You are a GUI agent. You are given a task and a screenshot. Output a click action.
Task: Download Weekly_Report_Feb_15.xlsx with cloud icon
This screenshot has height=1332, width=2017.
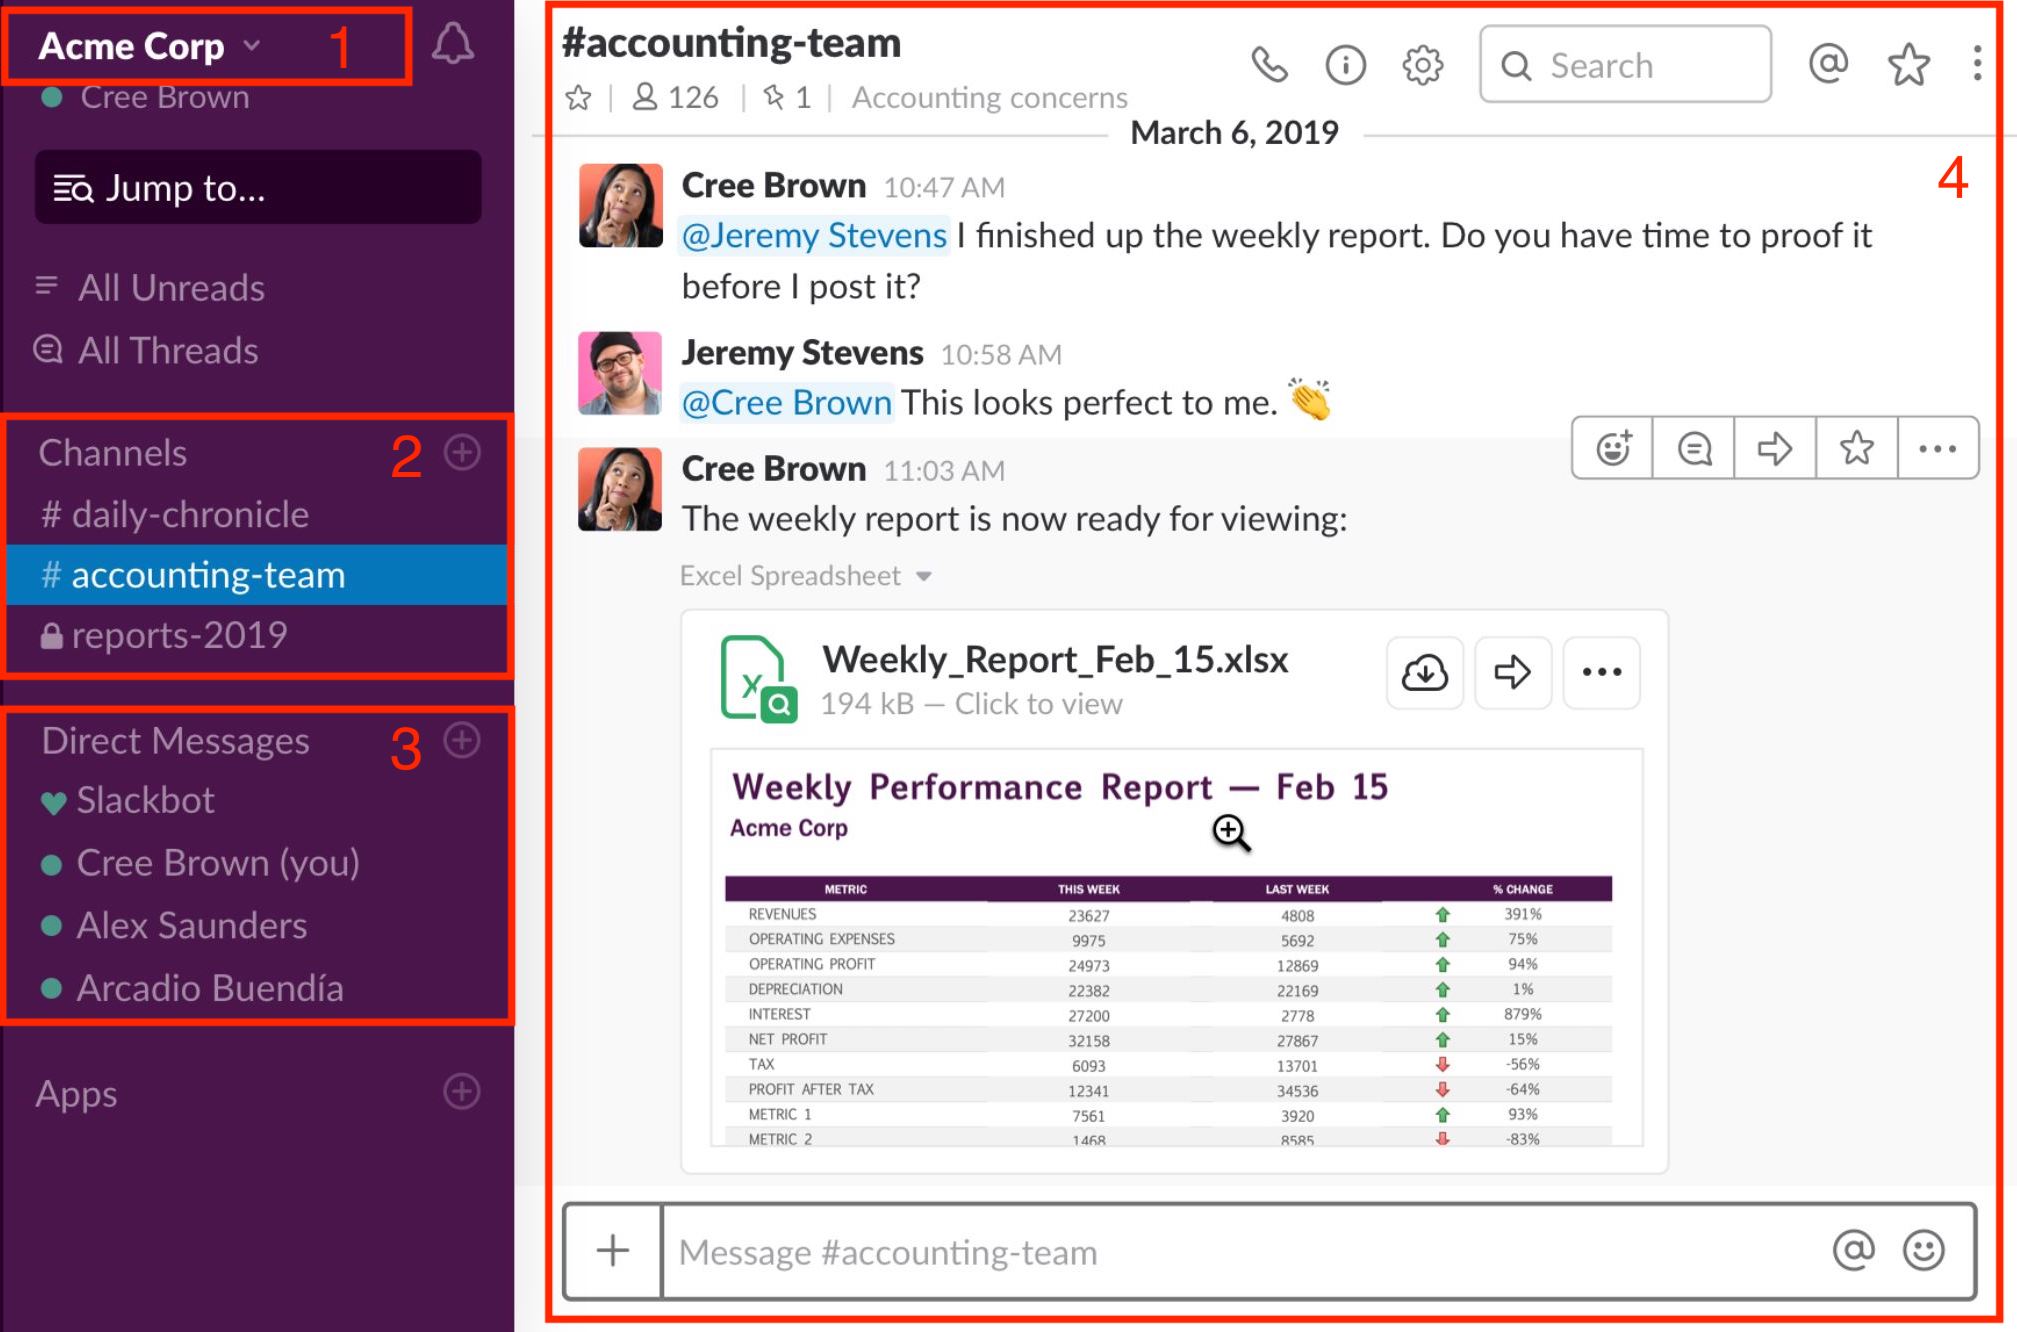click(x=1424, y=673)
